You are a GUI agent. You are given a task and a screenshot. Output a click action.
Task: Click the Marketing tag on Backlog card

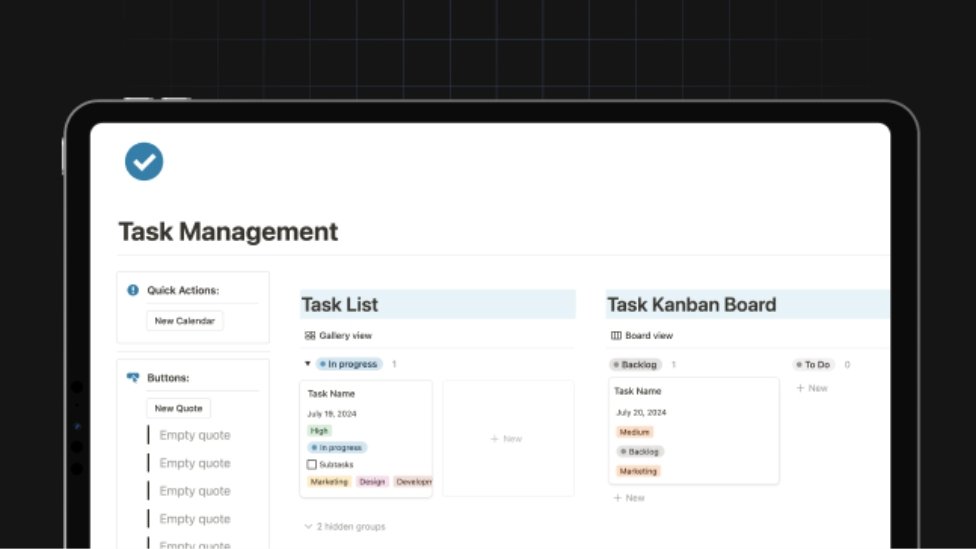tap(638, 471)
